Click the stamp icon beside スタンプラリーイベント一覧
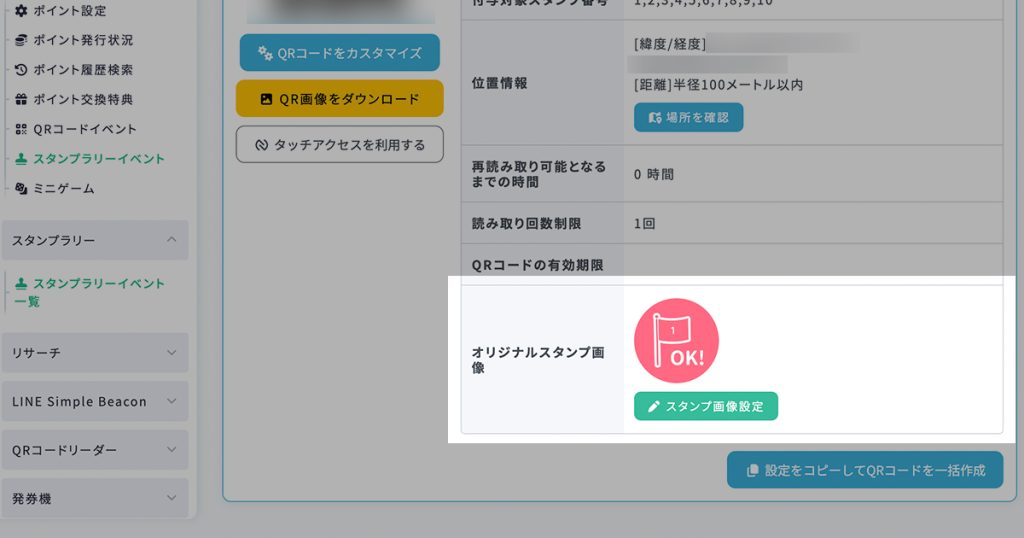 tap(21, 284)
